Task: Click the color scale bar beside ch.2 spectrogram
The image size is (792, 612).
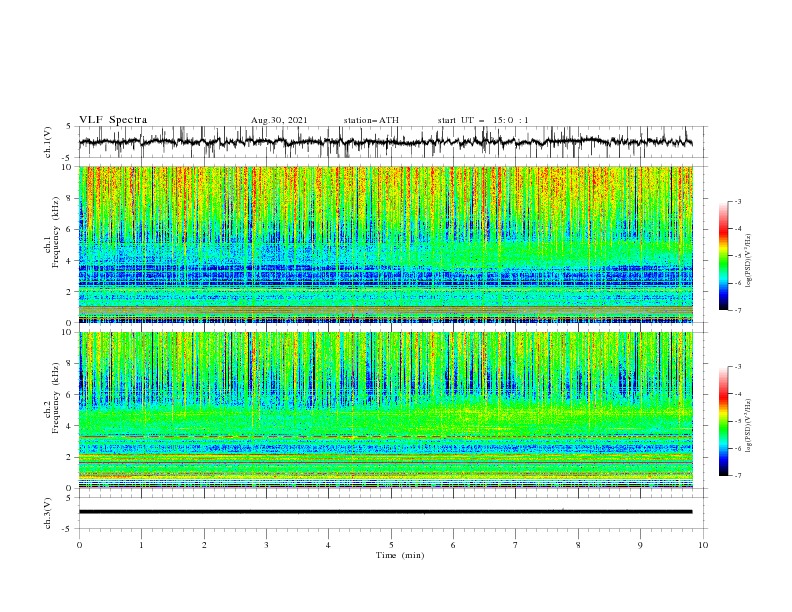Action: [x=723, y=421]
